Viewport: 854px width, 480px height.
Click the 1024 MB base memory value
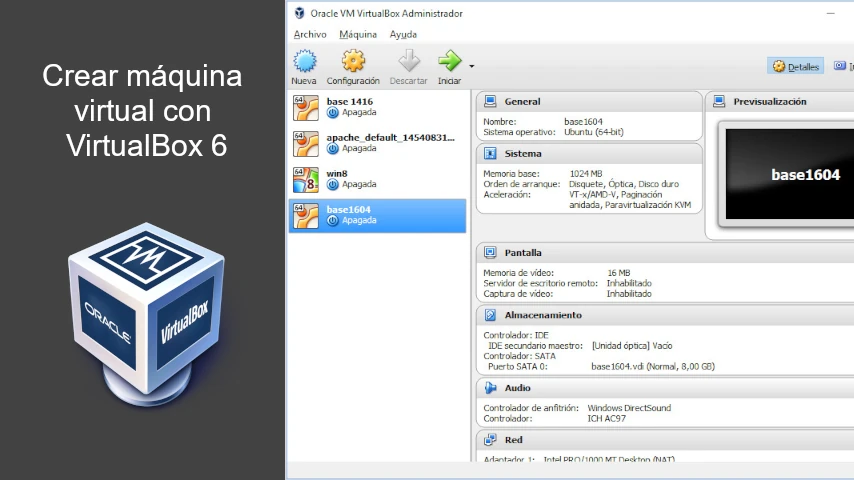point(586,174)
